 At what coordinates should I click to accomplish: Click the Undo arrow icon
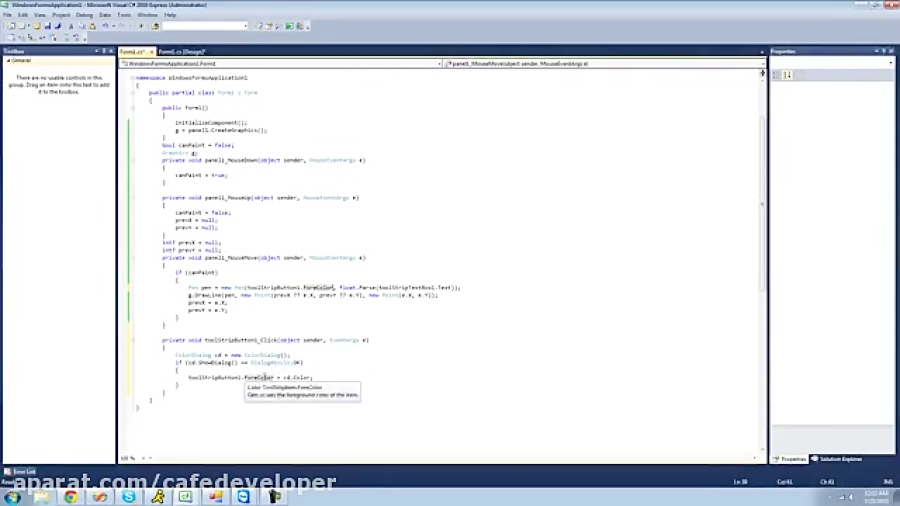coord(105,26)
